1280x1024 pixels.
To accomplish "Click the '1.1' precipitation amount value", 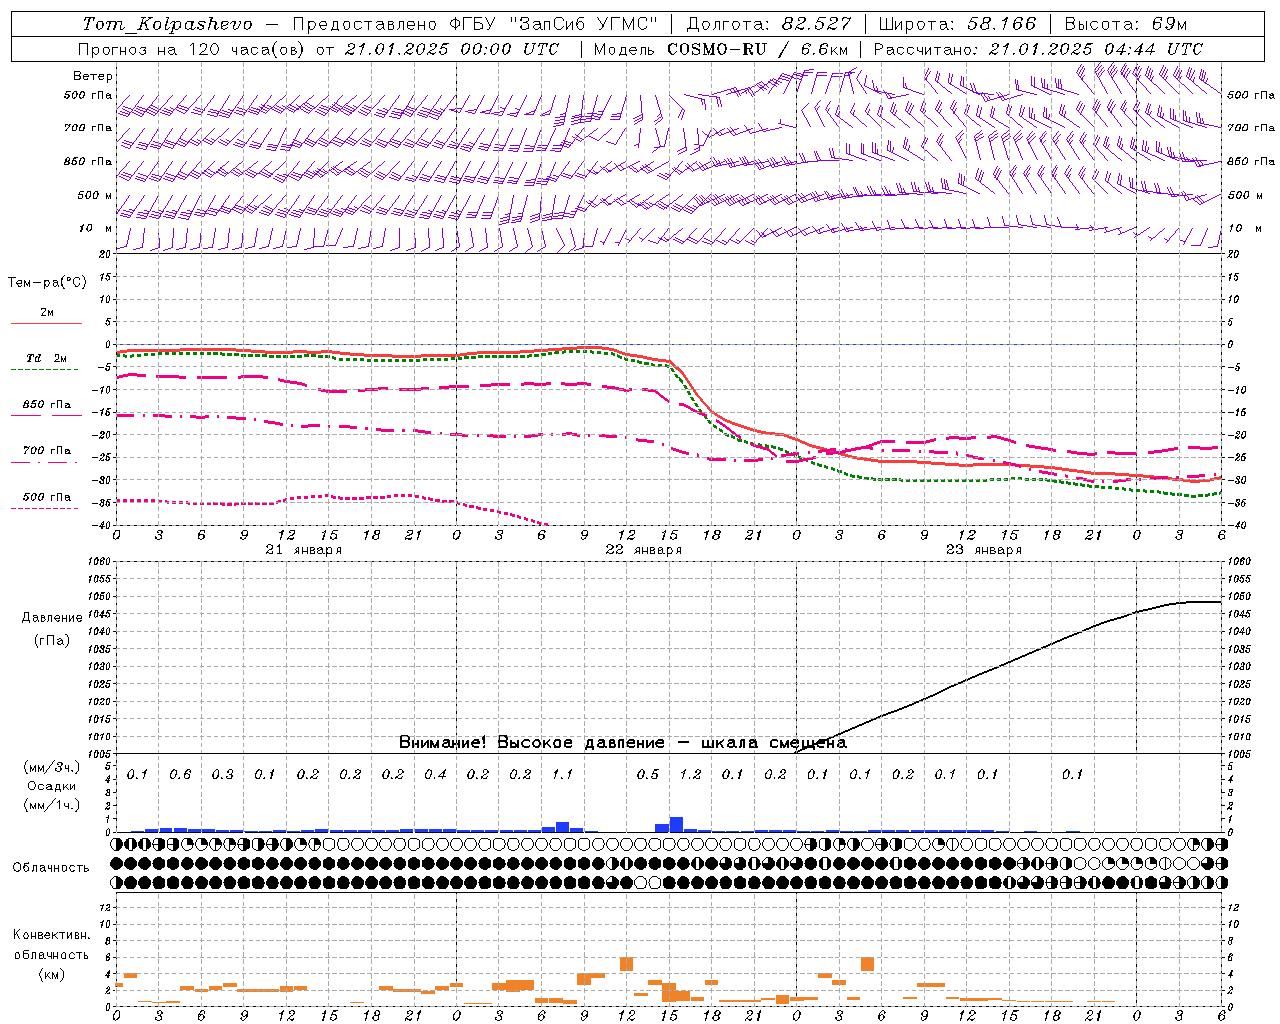I will pos(562,774).
